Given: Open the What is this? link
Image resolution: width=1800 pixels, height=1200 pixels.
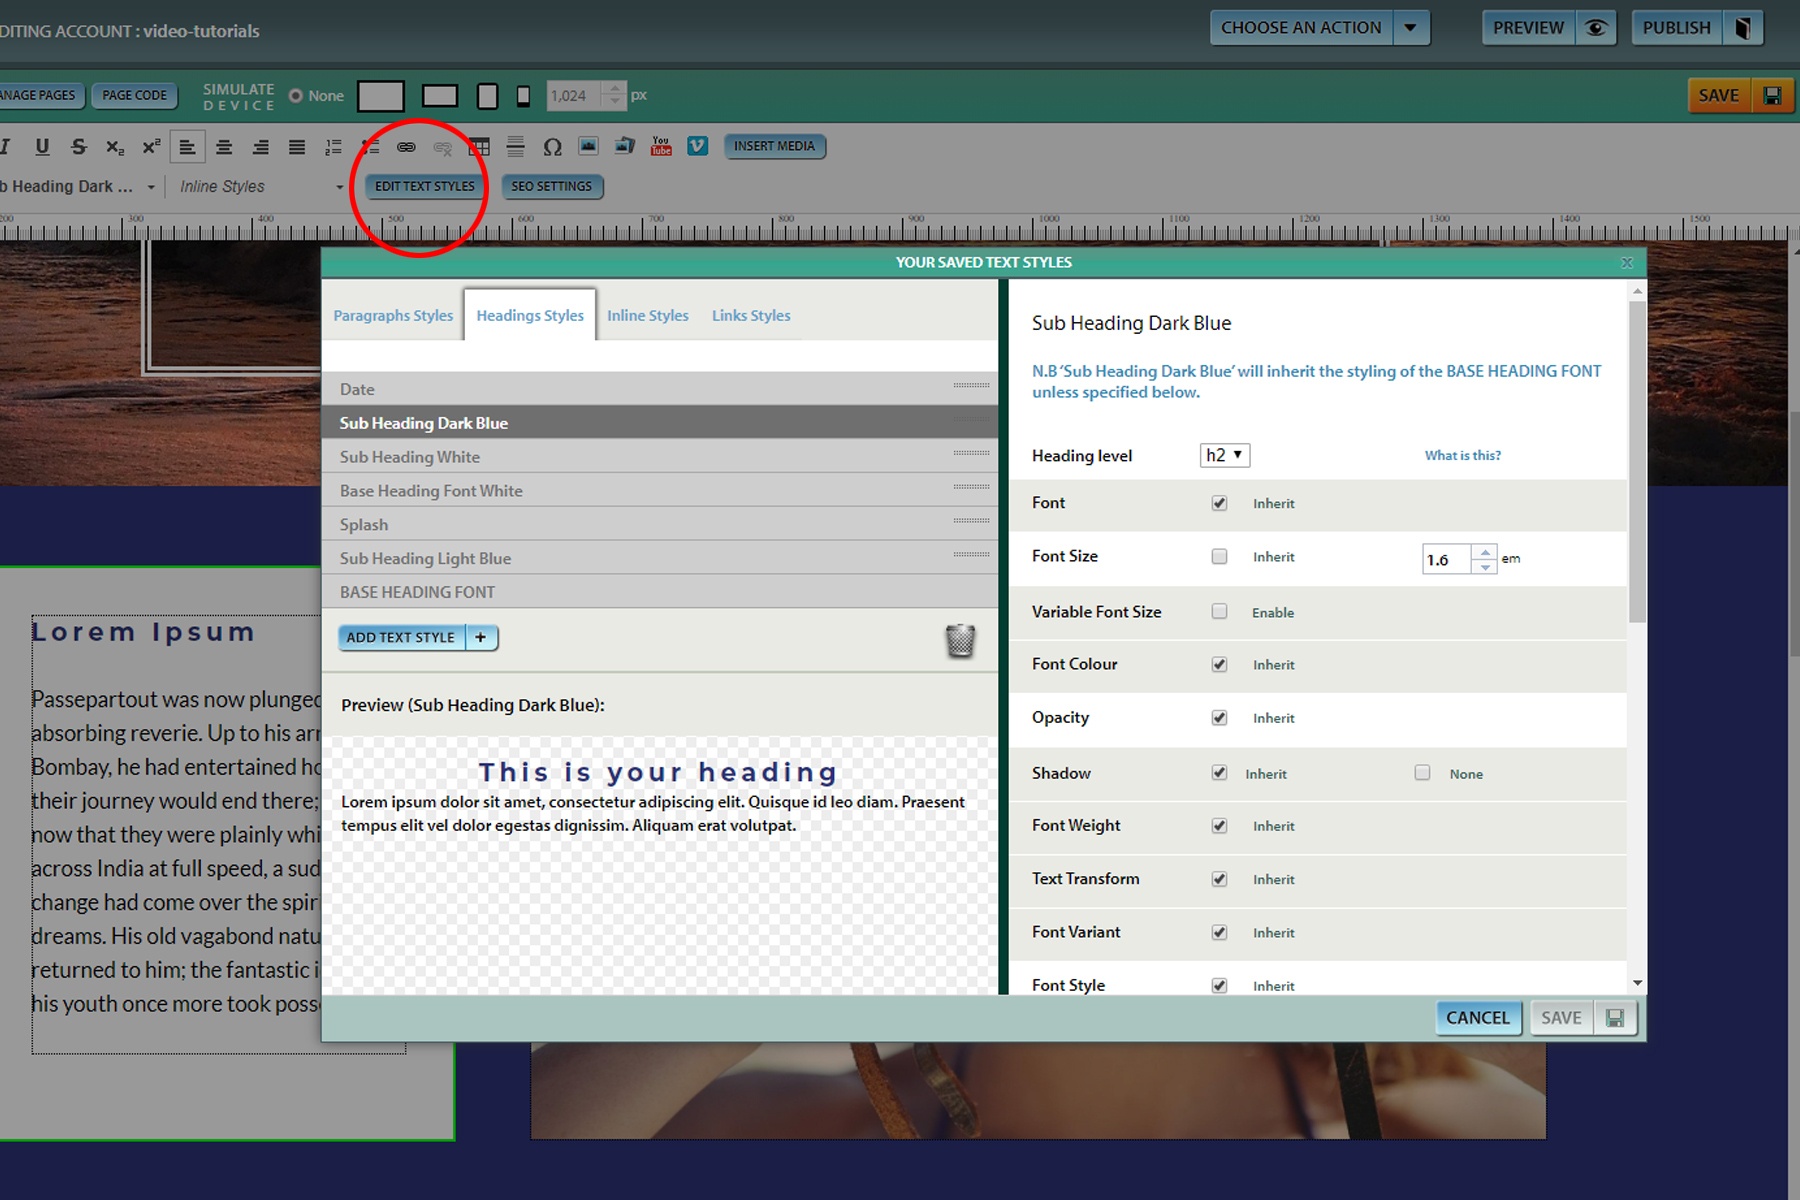Looking at the screenshot, I should [1462, 455].
